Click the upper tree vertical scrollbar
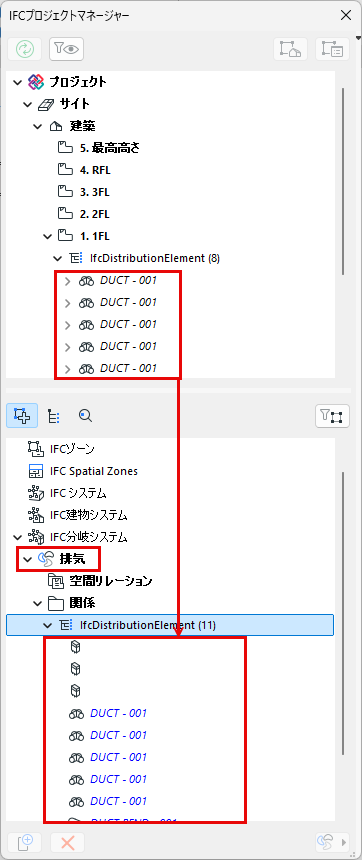This screenshot has width=362, height=860. point(343,181)
